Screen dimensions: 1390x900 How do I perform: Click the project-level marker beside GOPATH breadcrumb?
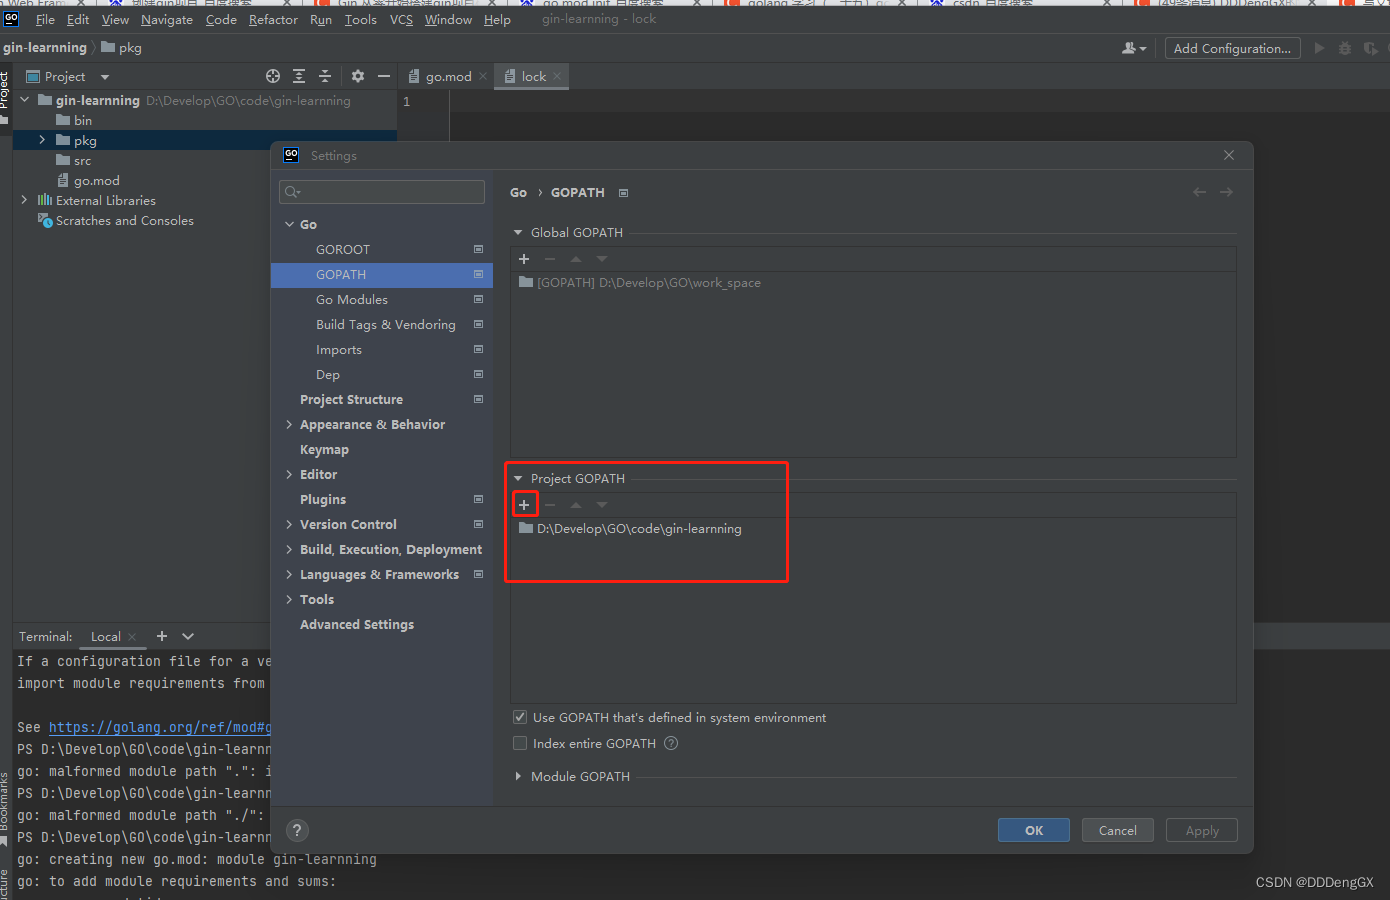click(x=623, y=193)
